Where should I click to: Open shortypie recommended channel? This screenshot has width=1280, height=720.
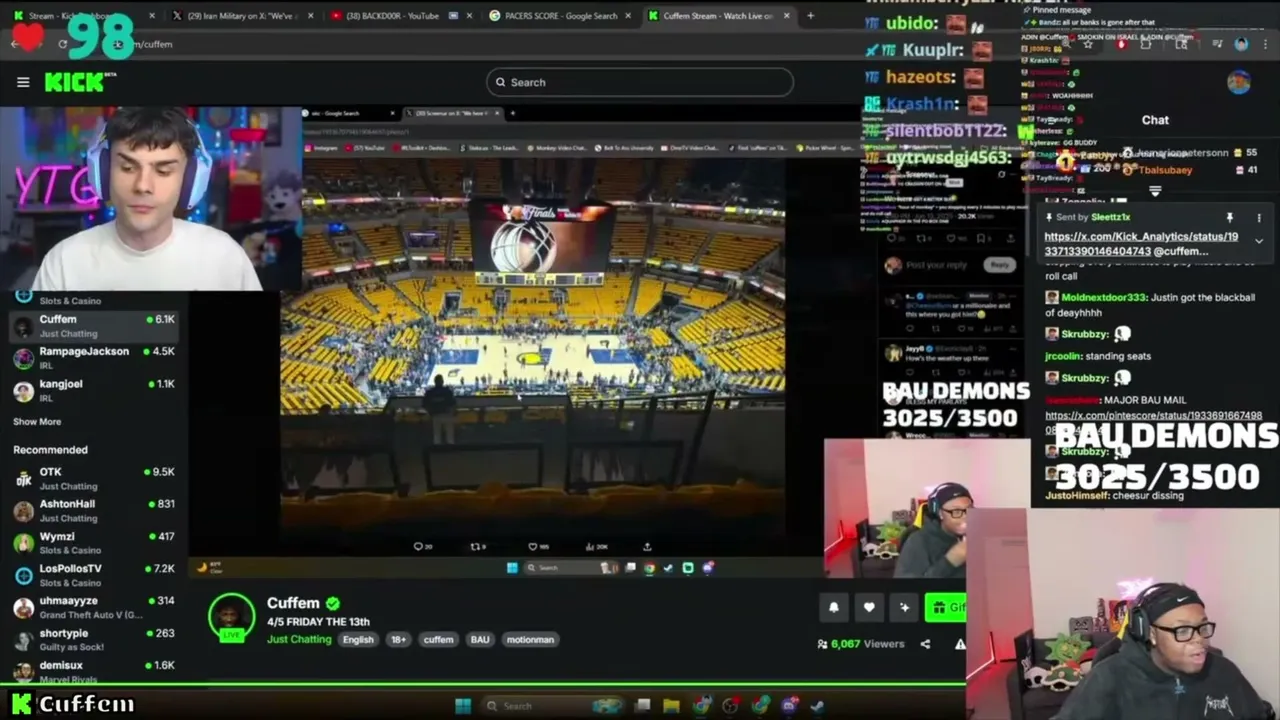pos(94,639)
